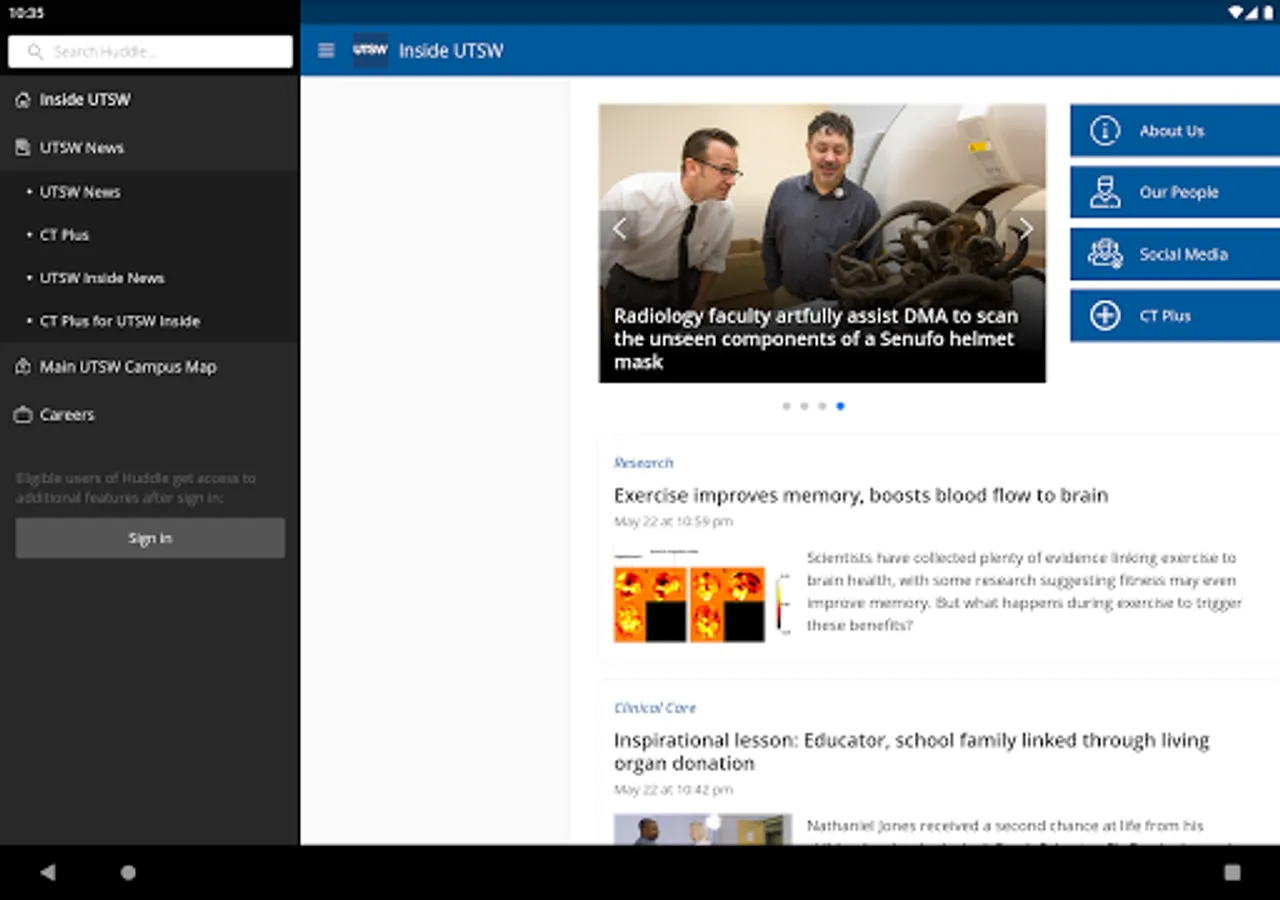This screenshot has height=900, width=1280.
Task: Open Inside UTSW in sidebar
Action: (150, 100)
